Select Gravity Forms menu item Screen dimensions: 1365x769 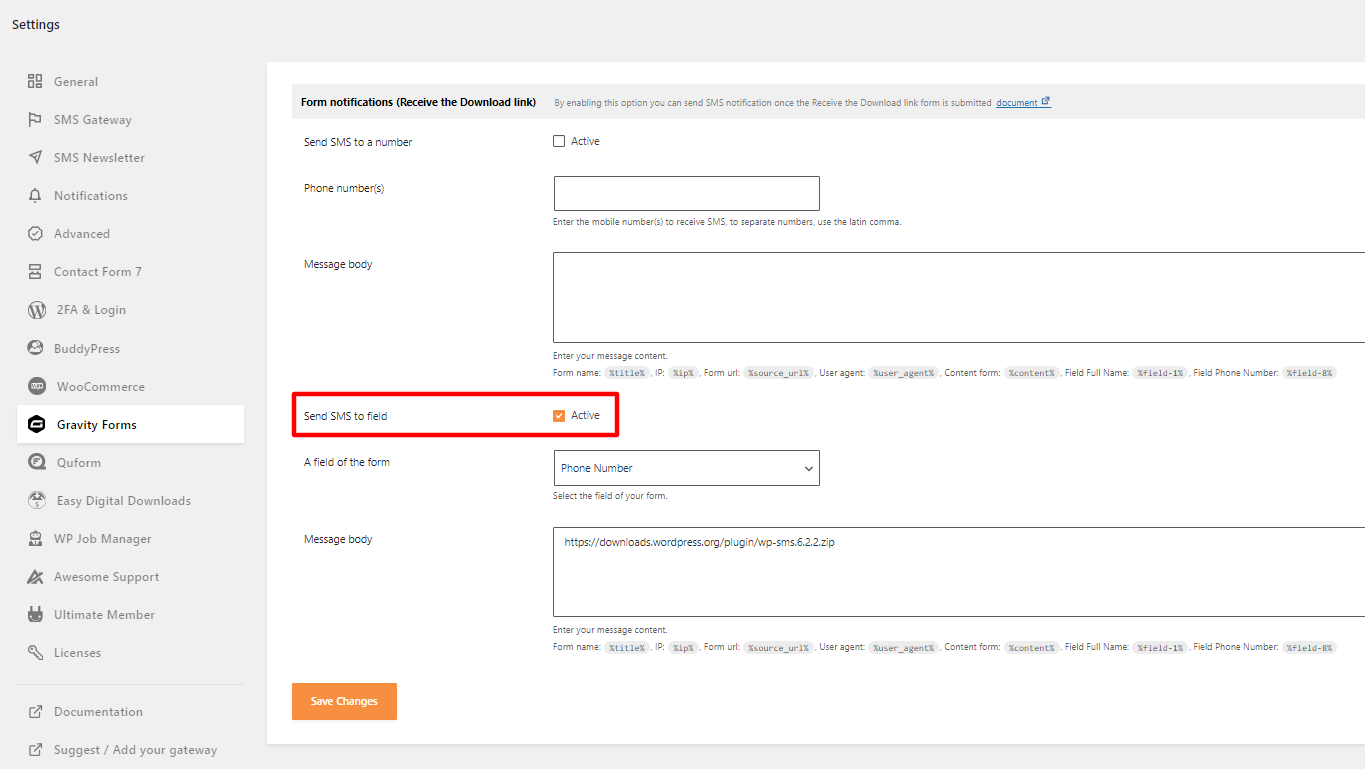pos(130,424)
